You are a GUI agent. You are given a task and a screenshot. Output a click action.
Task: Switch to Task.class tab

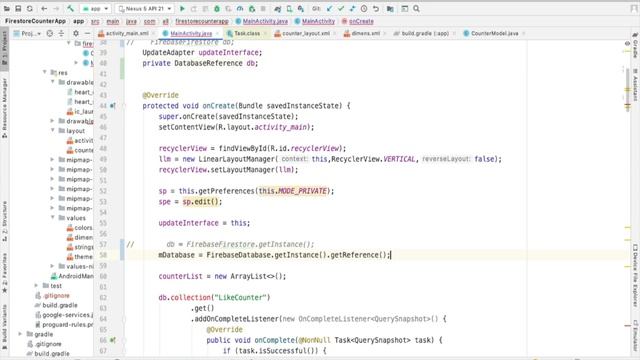[247, 33]
